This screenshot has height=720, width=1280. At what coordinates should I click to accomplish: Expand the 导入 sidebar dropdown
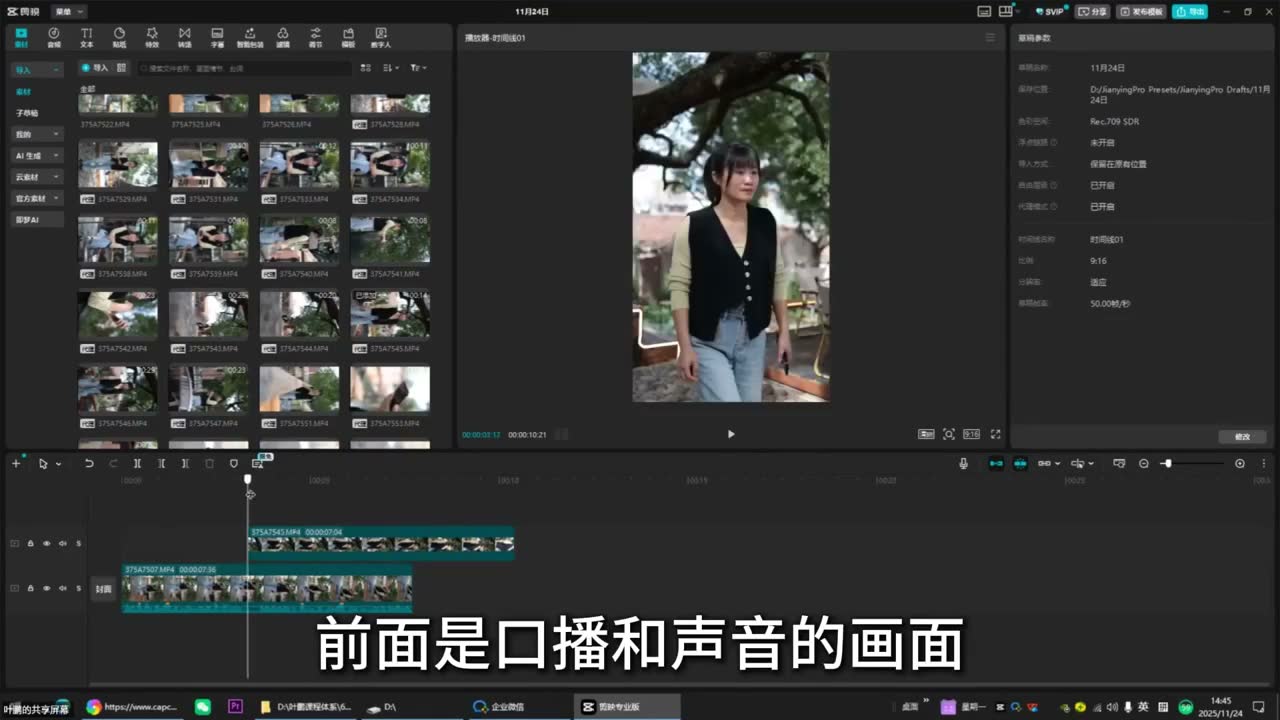coord(37,70)
